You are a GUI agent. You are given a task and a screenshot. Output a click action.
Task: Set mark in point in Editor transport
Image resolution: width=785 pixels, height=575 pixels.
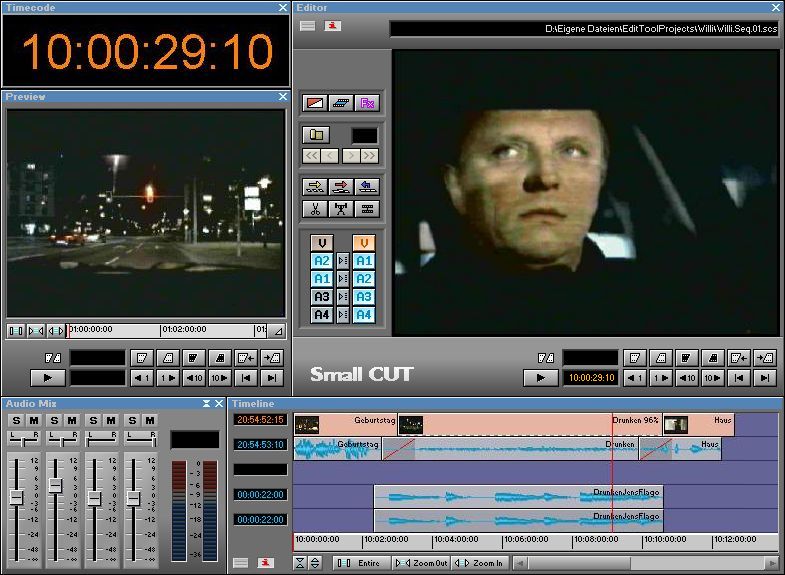point(635,358)
